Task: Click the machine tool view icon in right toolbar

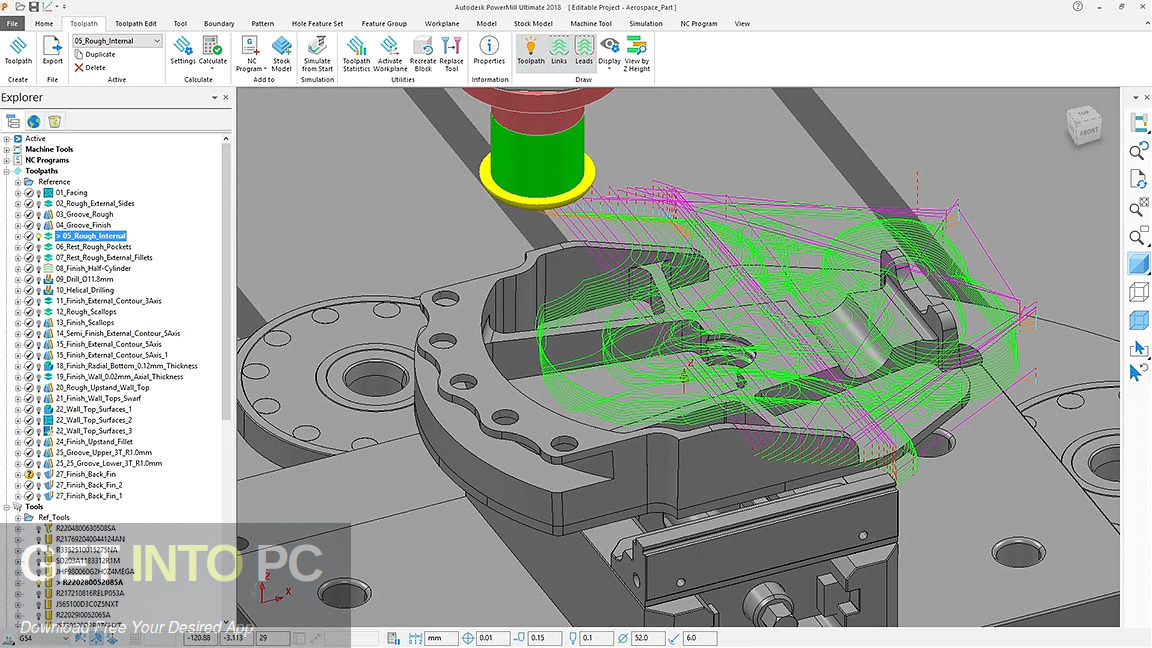Action: click(1139, 123)
